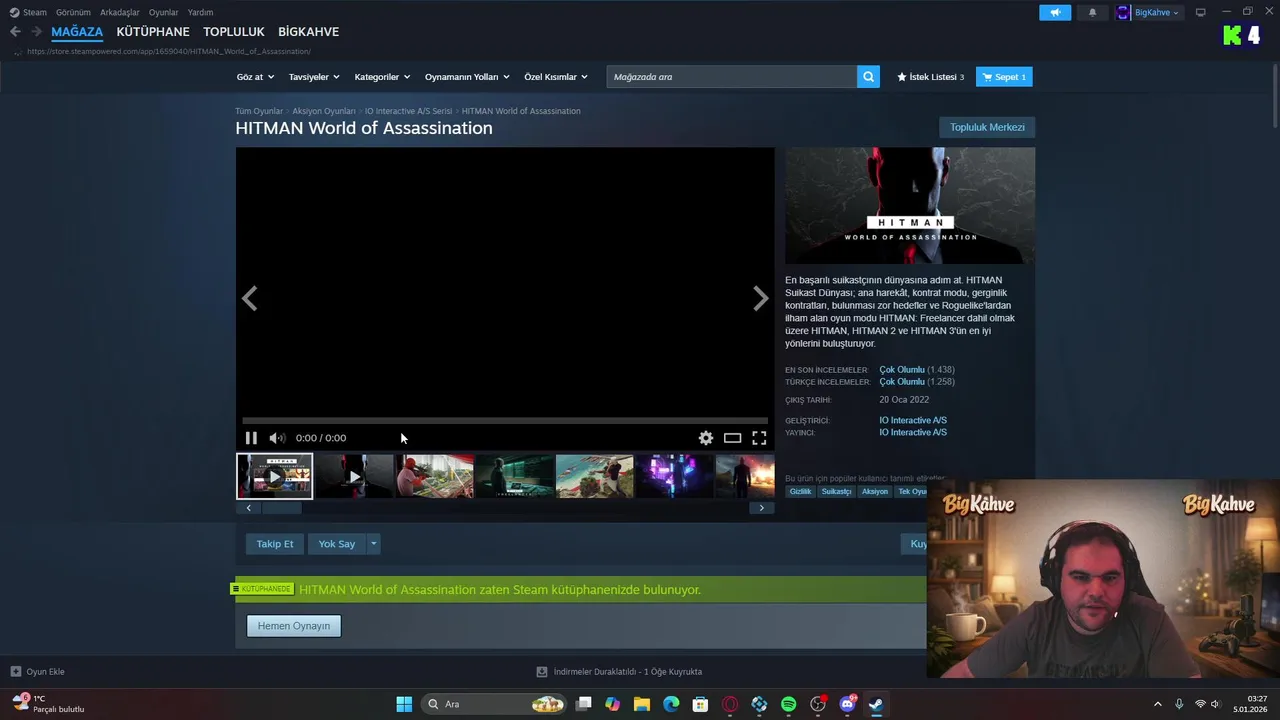
Task: Show next media with right arrow
Action: click(760, 298)
